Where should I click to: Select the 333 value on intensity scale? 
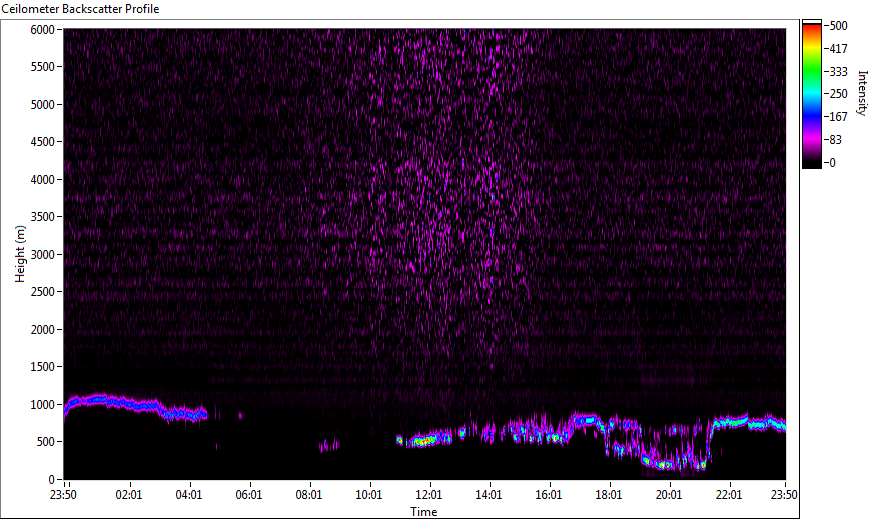pyautogui.click(x=838, y=71)
